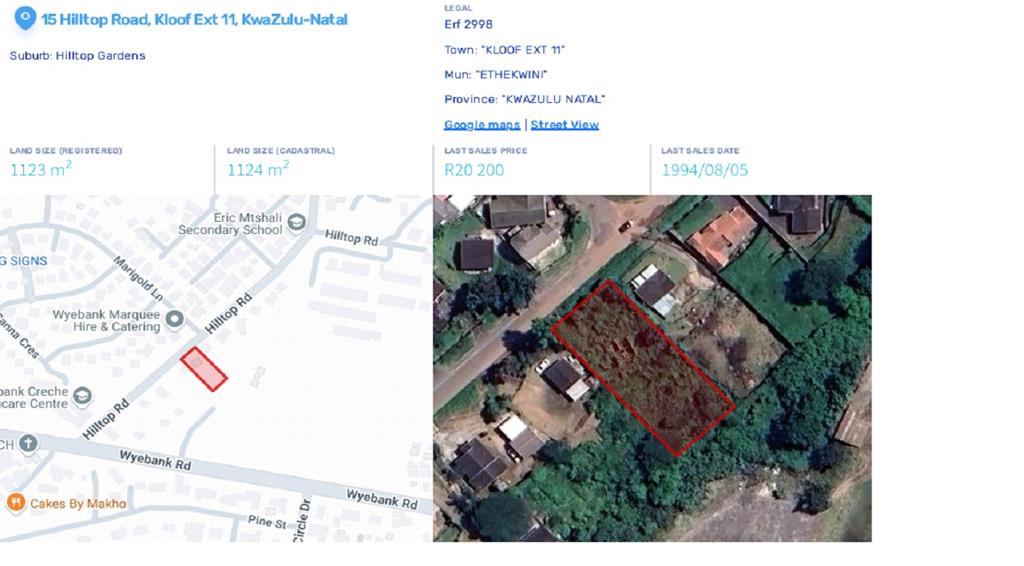Image resolution: width=1024 pixels, height=566 pixels.
Task: Click the last sales price R20 200
Action: (x=474, y=170)
